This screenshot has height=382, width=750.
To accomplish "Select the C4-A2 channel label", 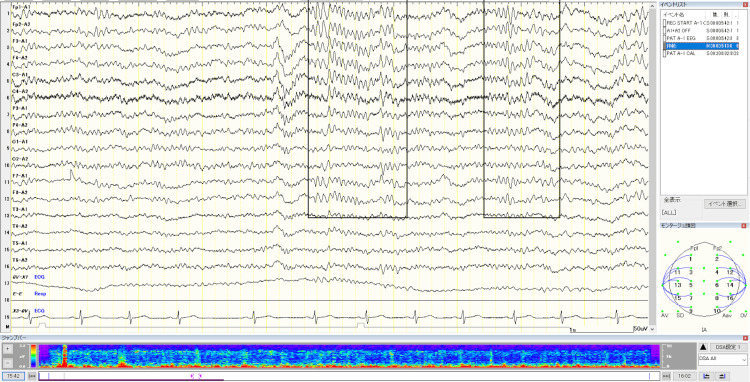I will 20,91.
